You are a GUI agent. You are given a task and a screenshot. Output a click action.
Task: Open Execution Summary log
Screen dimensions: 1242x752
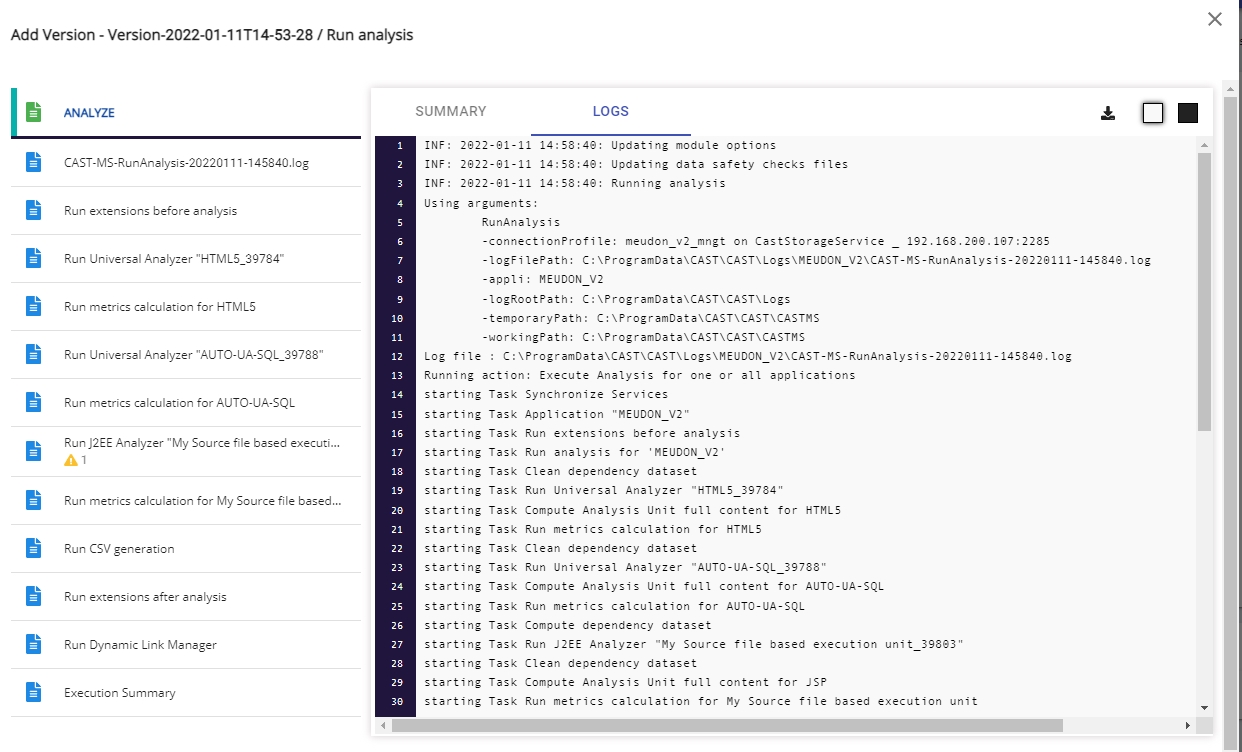(x=186, y=692)
